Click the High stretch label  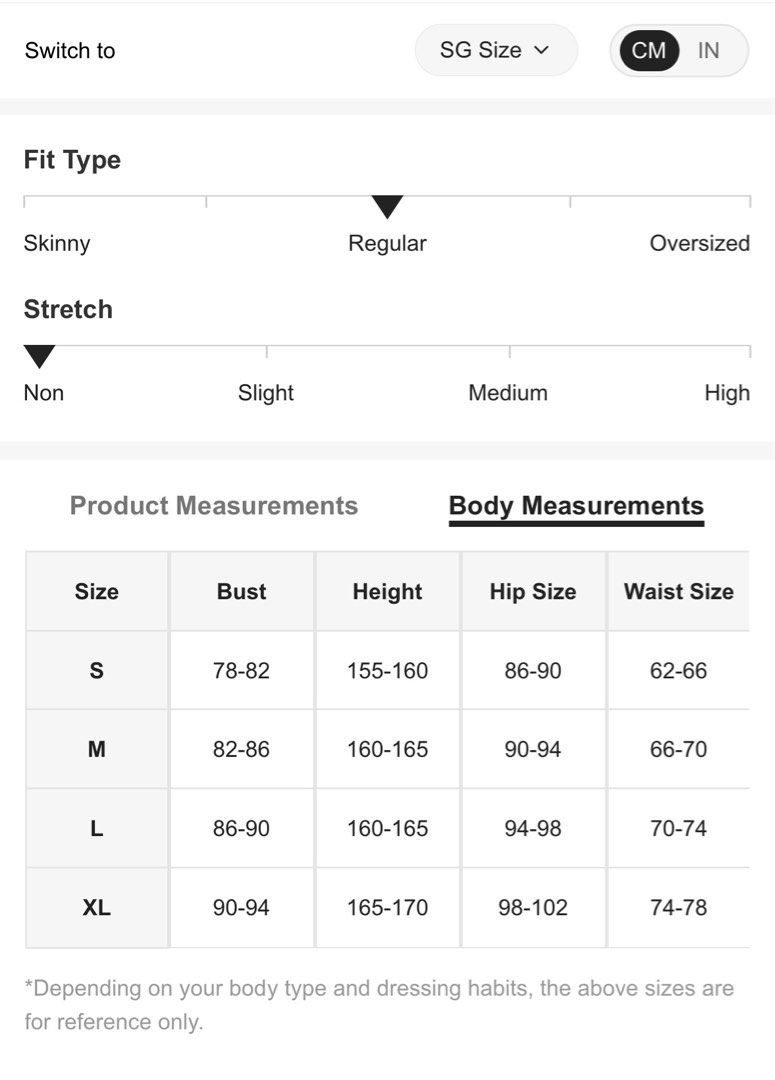pyautogui.click(x=727, y=393)
